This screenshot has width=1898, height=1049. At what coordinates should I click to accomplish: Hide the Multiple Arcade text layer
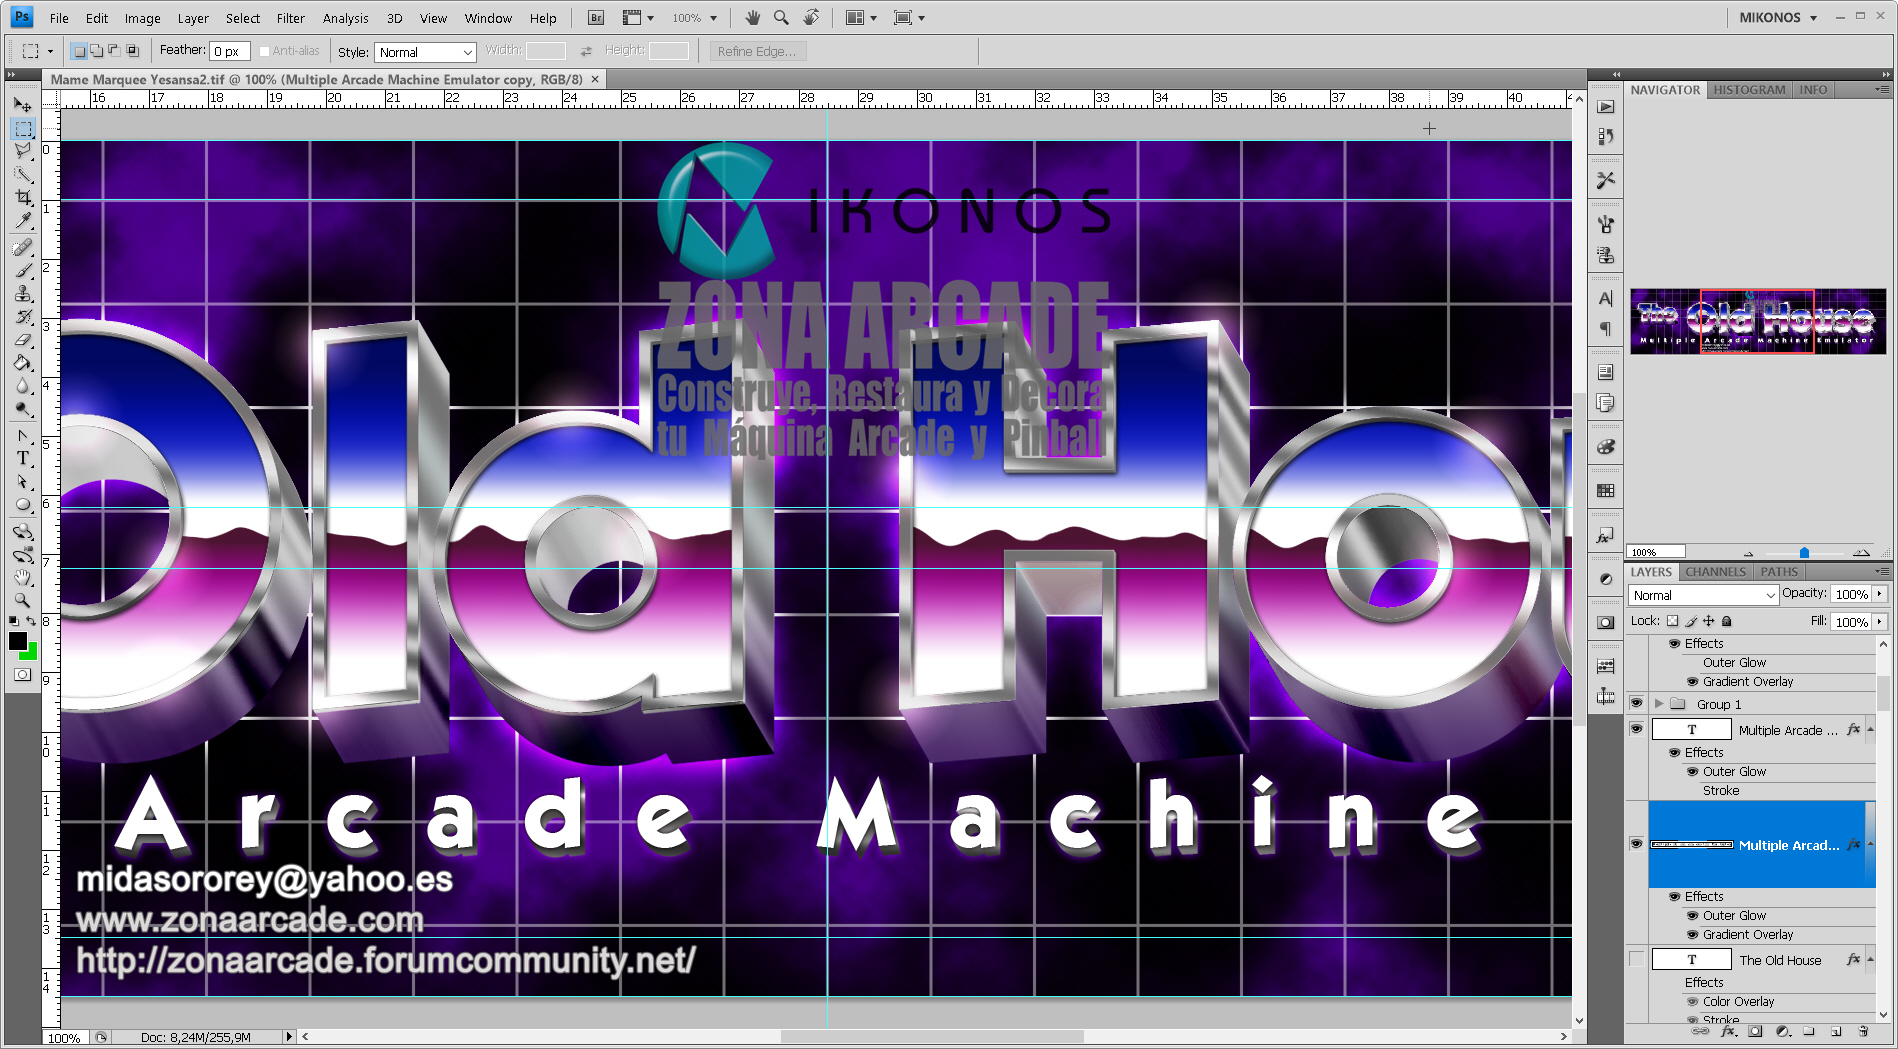(1636, 729)
